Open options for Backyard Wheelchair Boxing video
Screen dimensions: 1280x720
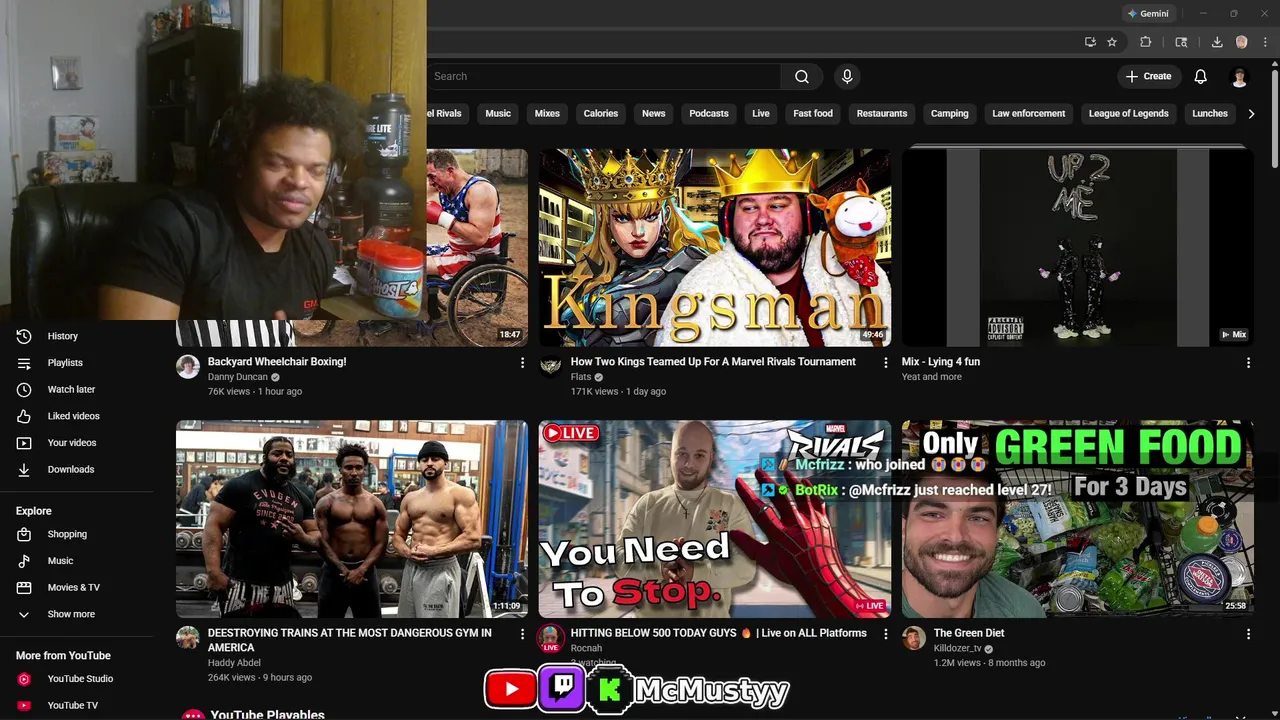point(522,363)
